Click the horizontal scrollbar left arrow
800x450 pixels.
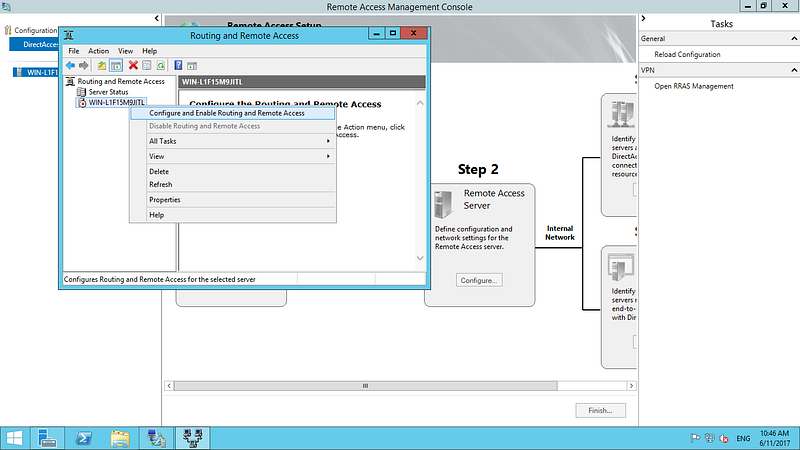169,386
